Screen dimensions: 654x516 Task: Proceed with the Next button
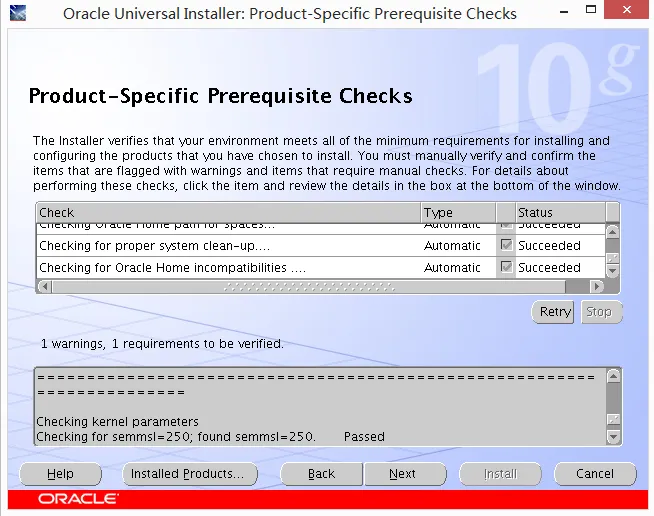403,474
